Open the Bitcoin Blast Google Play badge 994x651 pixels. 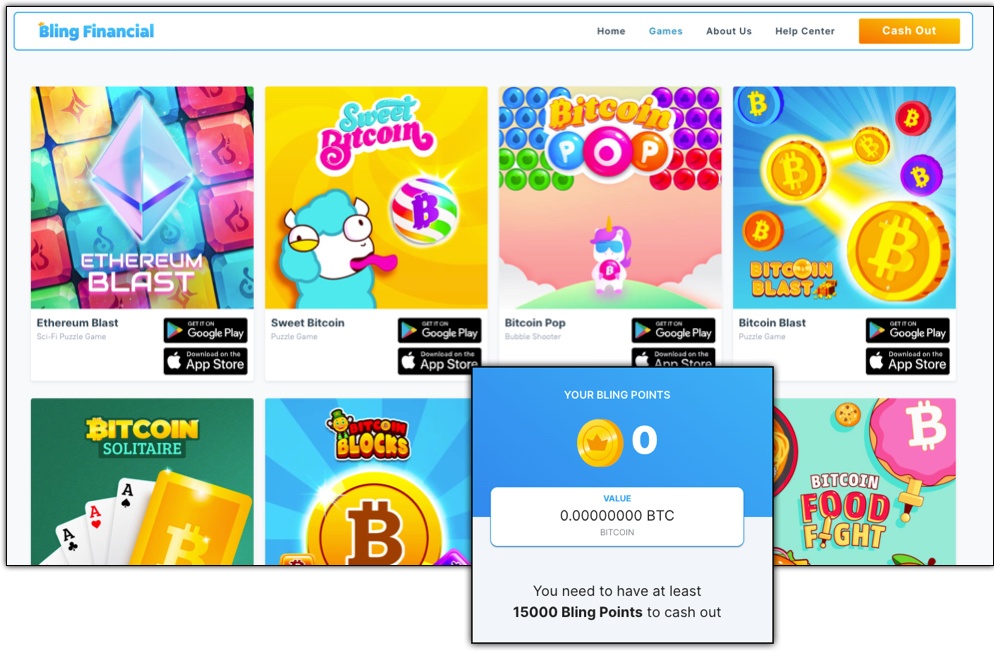click(x=908, y=330)
